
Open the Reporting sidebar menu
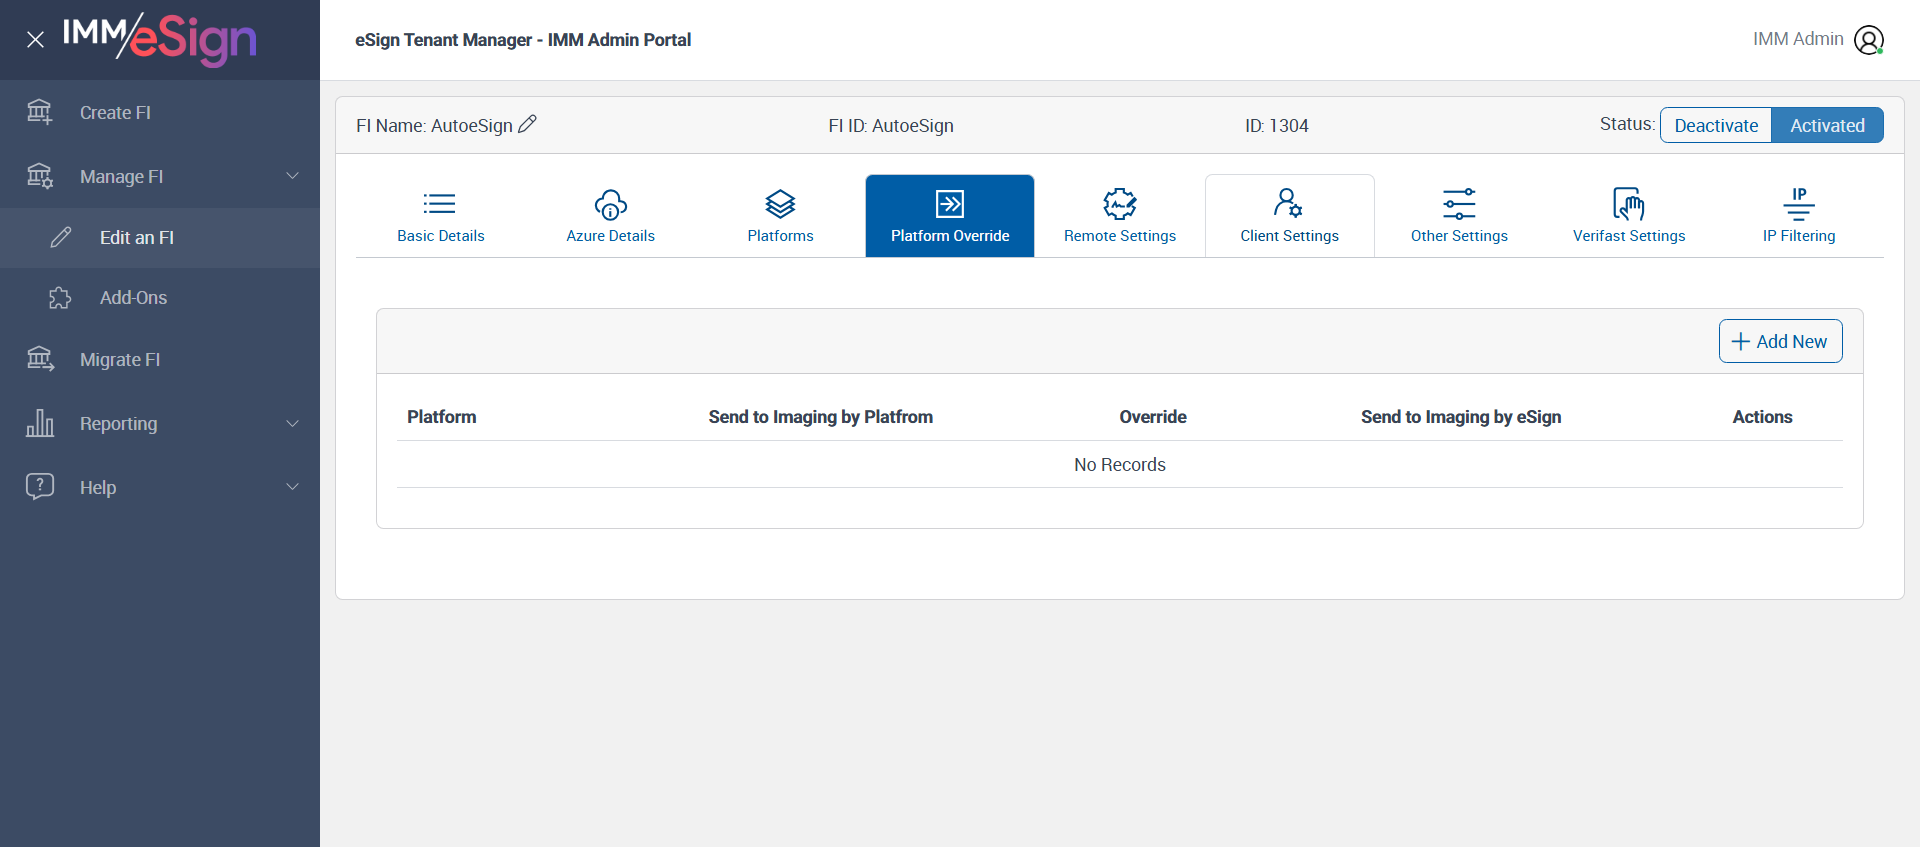click(x=160, y=423)
